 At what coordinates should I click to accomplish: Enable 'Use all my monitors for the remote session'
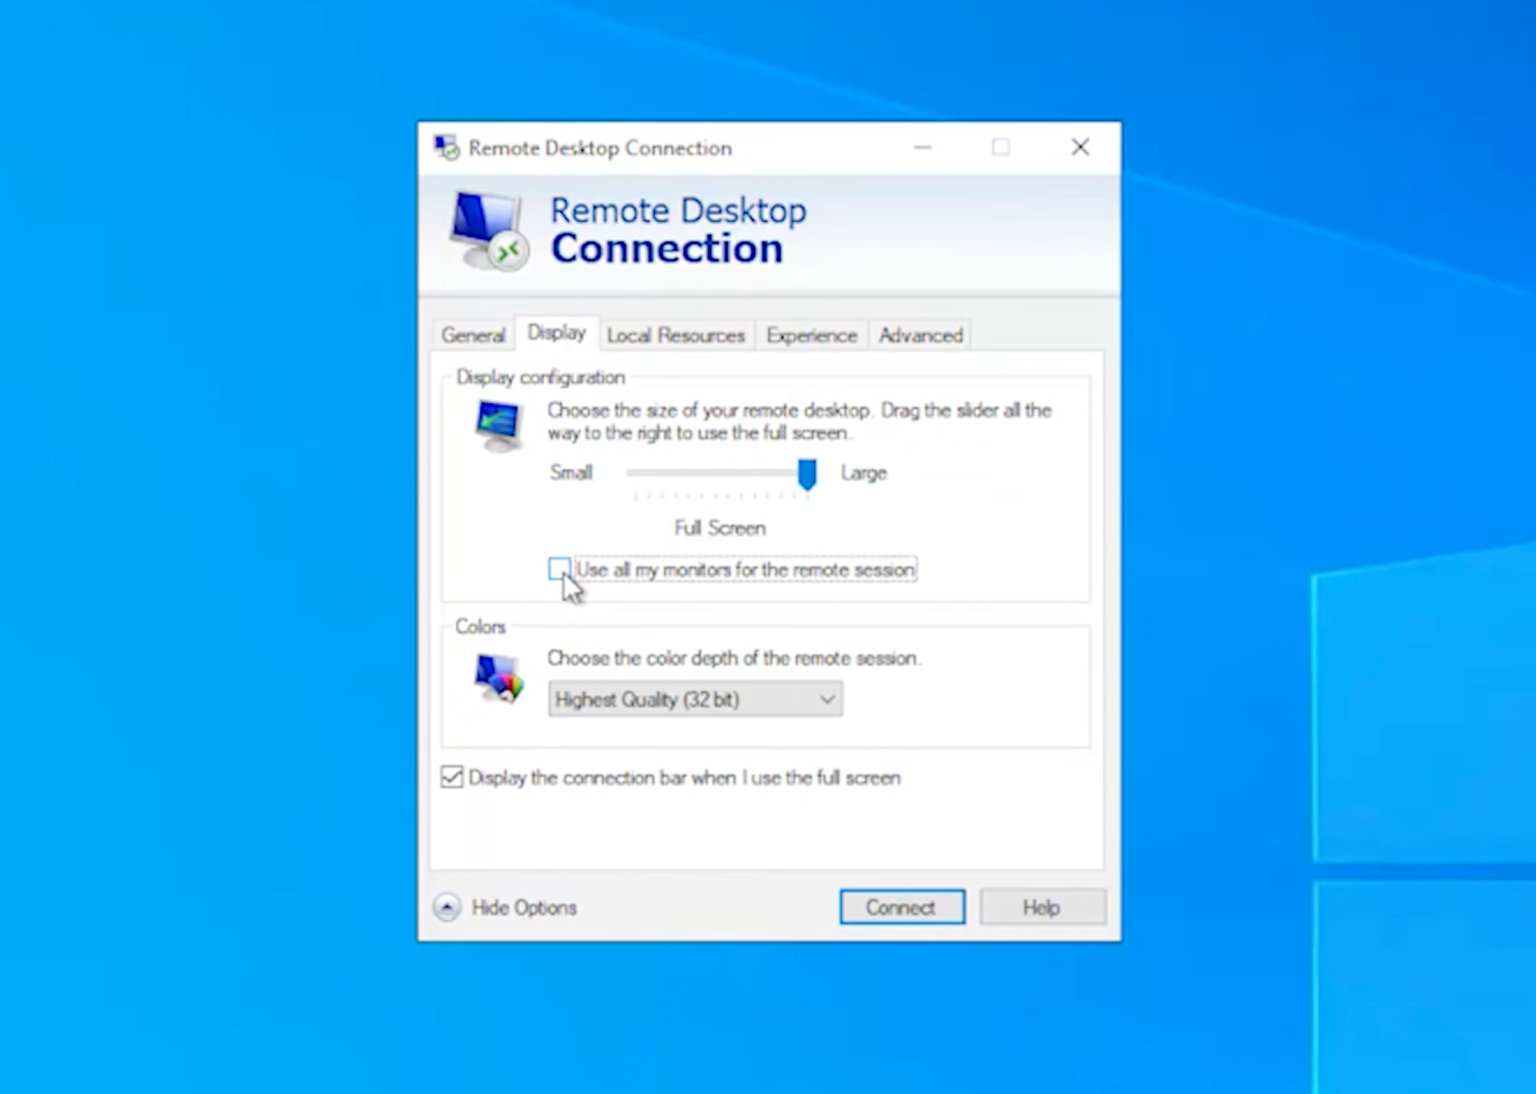(x=559, y=568)
